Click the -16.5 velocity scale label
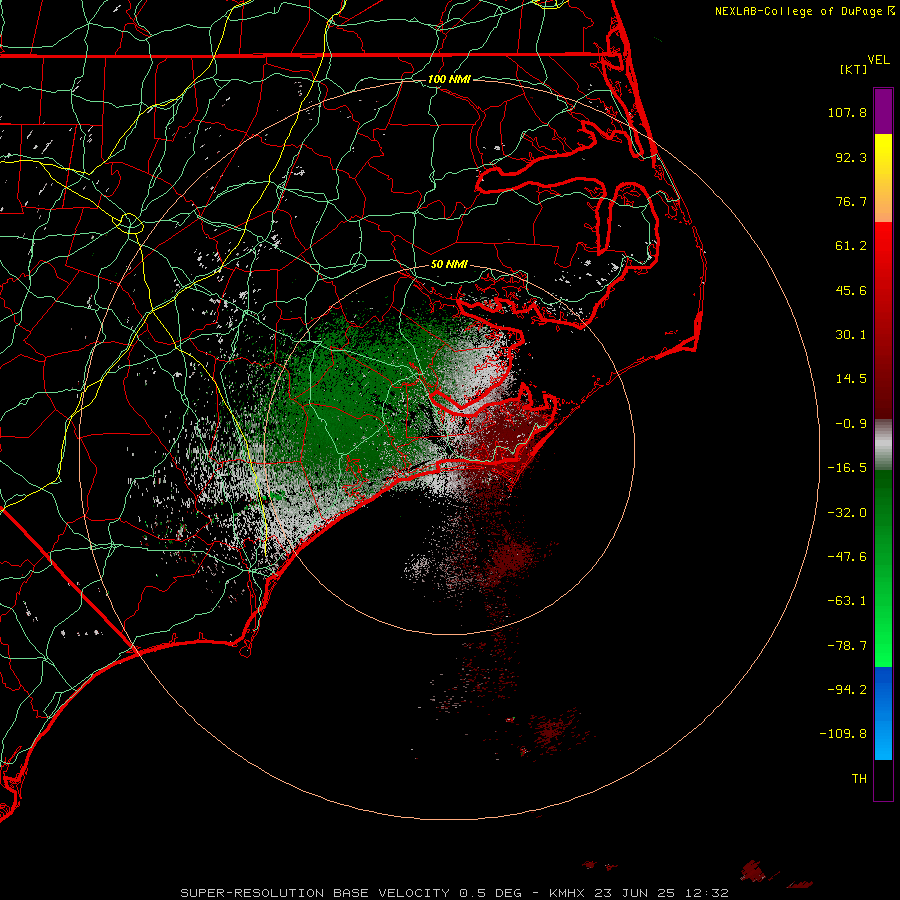900x900 pixels. coord(847,468)
